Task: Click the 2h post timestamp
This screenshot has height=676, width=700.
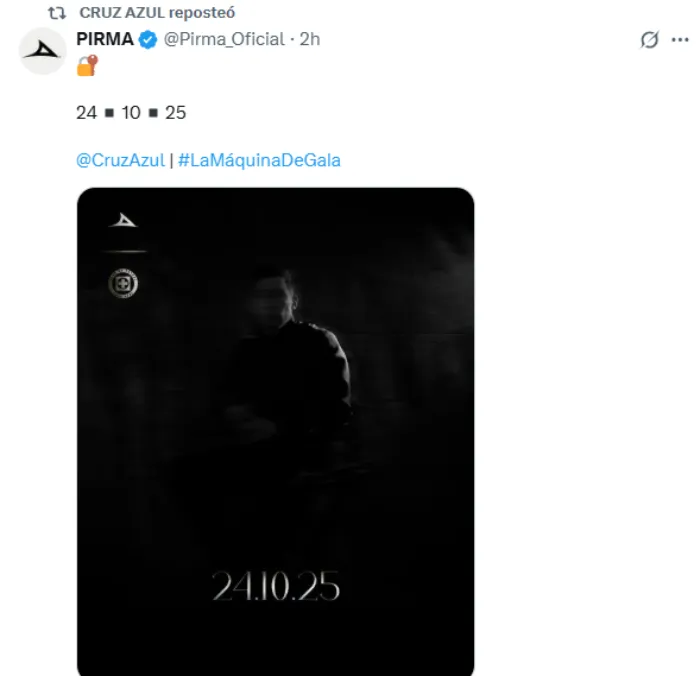Action: click(310, 39)
